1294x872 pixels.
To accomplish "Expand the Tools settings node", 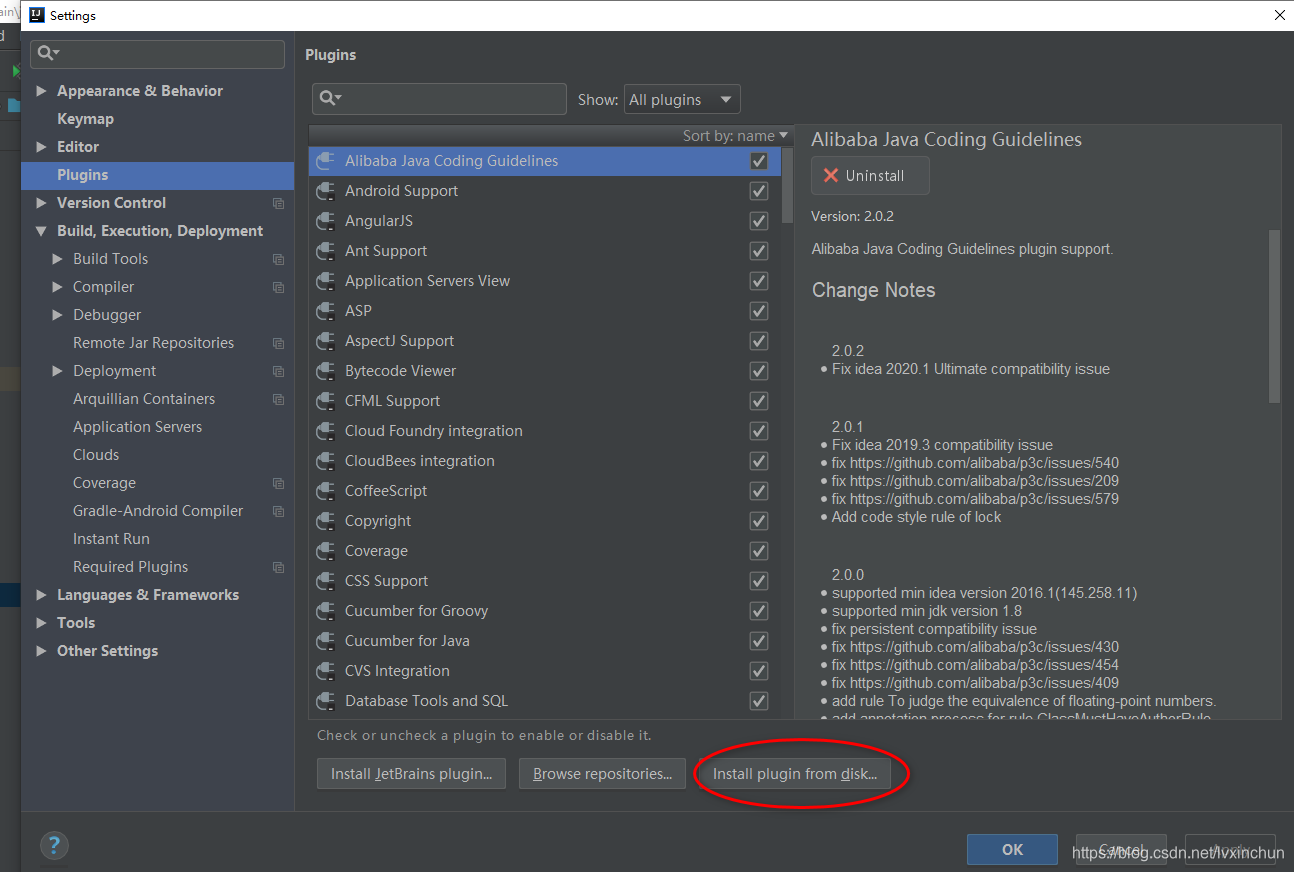I will pyautogui.click(x=41, y=623).
